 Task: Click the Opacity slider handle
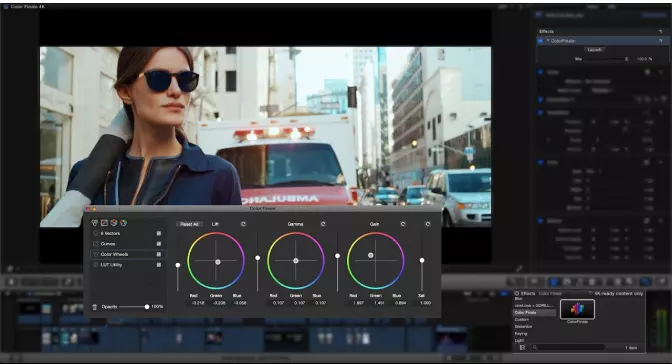pos(147,307)
